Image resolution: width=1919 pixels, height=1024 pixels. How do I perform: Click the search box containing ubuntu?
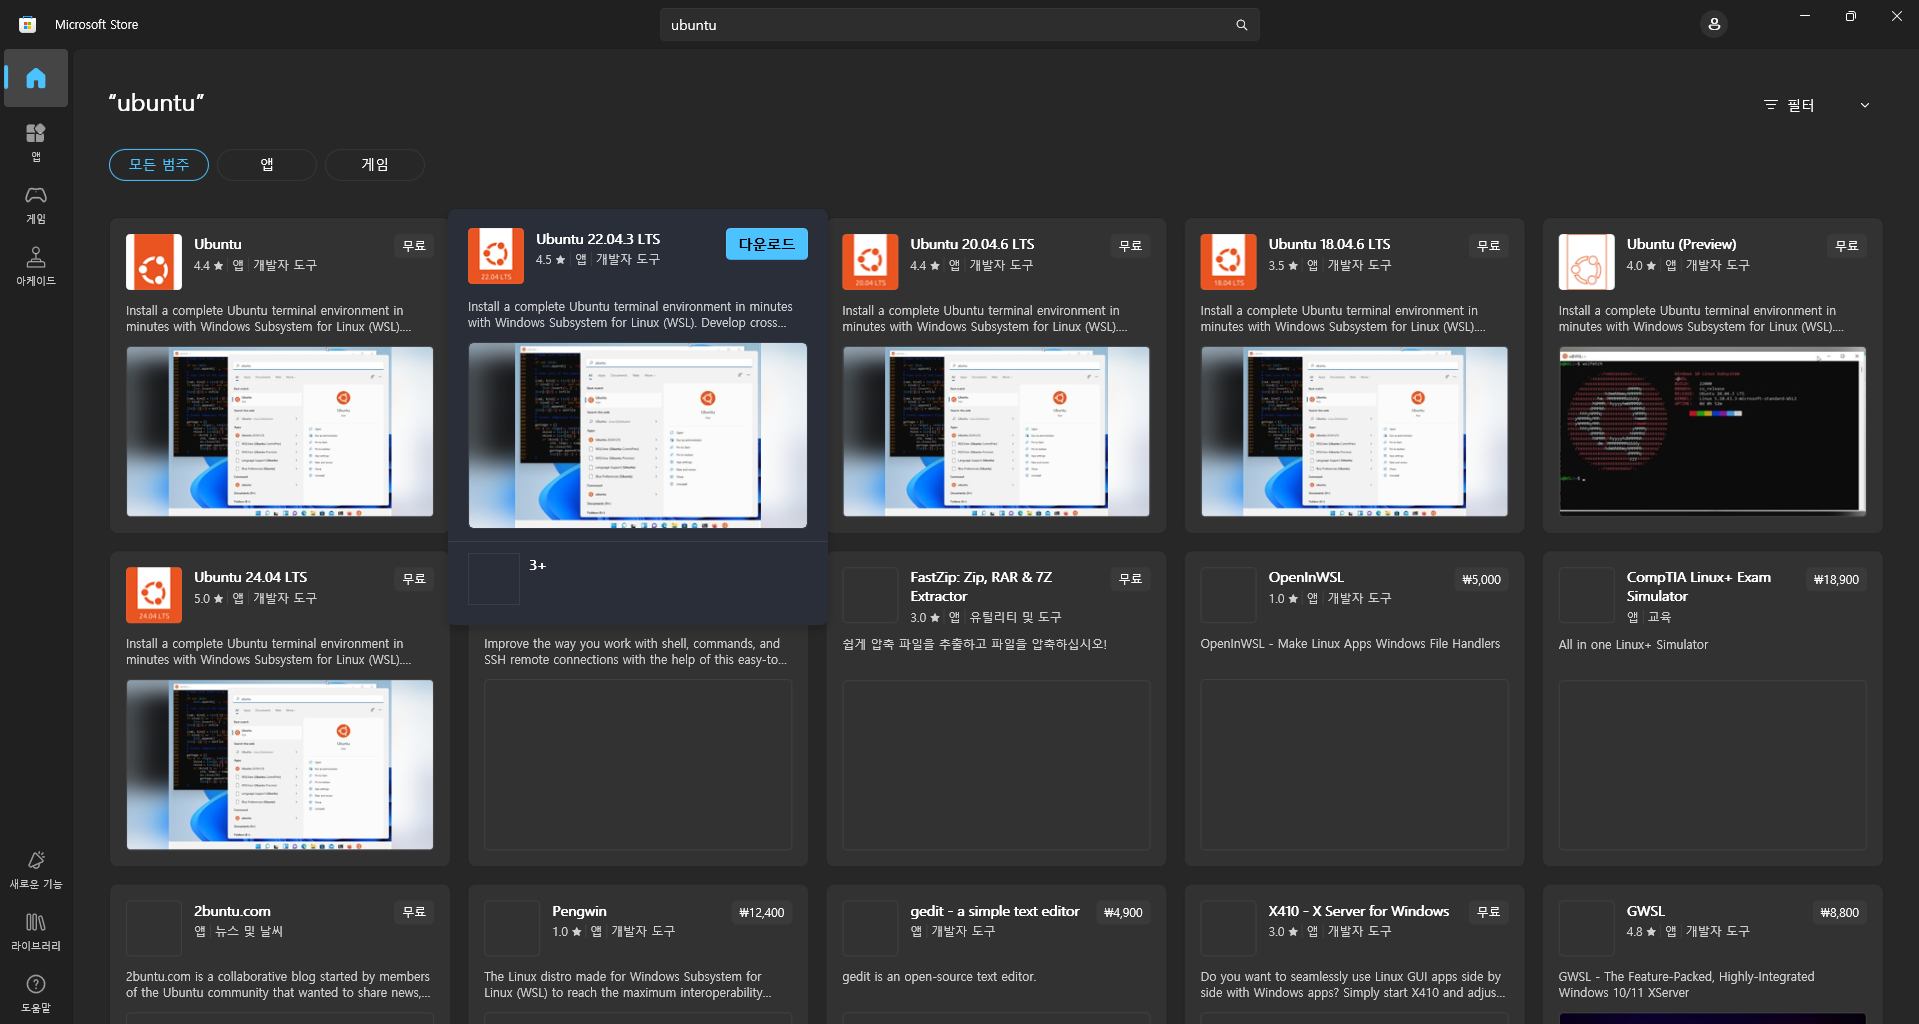click(x=959, y=25)
